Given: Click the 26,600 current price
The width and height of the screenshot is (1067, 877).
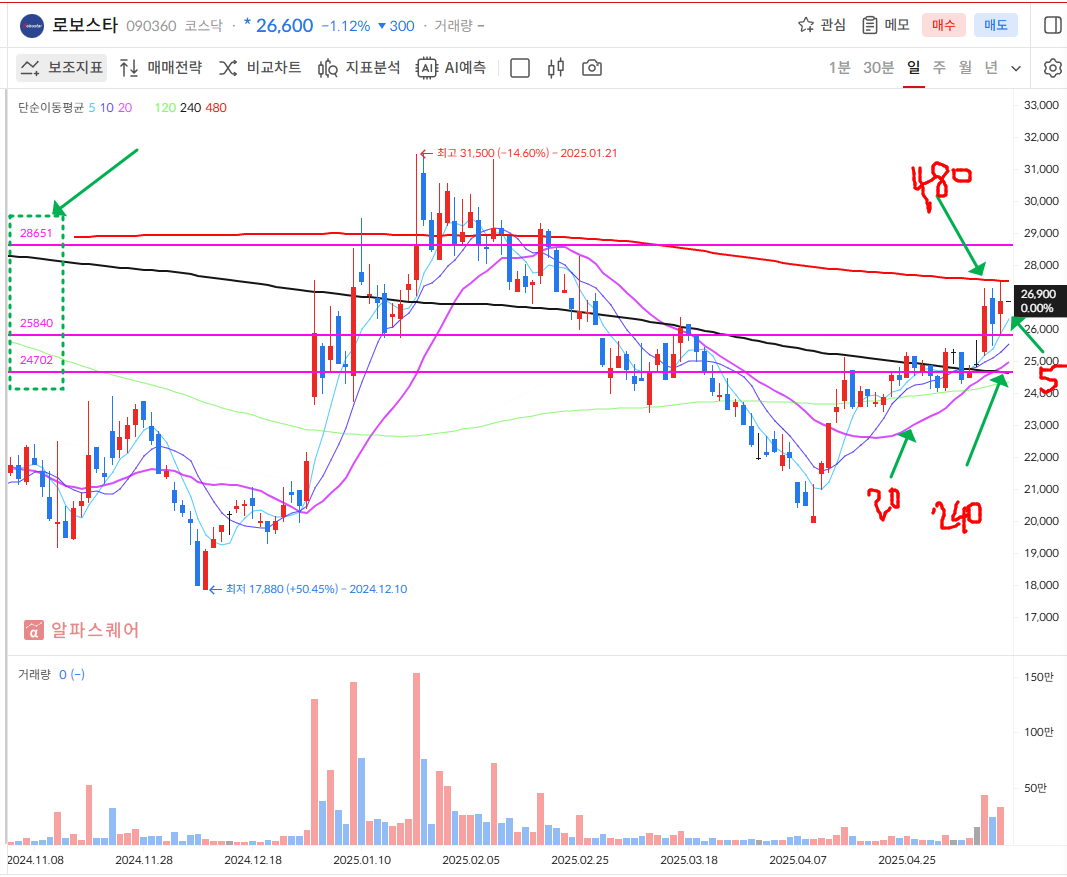Looking at the screenshot, I should 284,25.
